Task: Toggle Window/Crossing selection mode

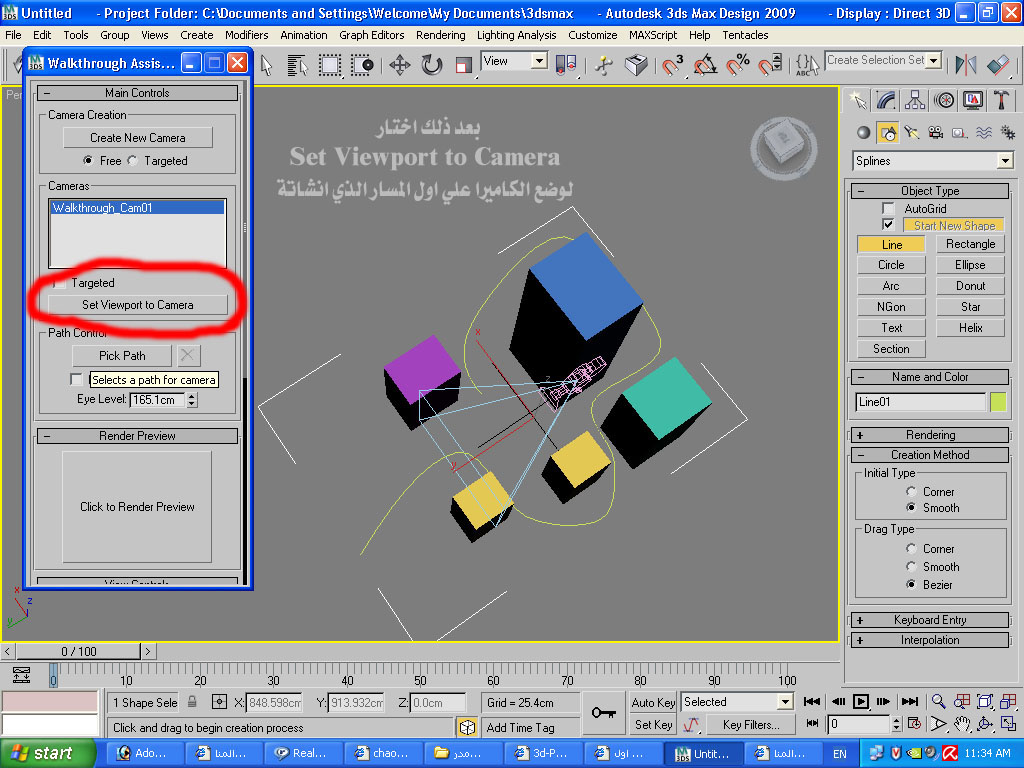Action: coord(362,65)
